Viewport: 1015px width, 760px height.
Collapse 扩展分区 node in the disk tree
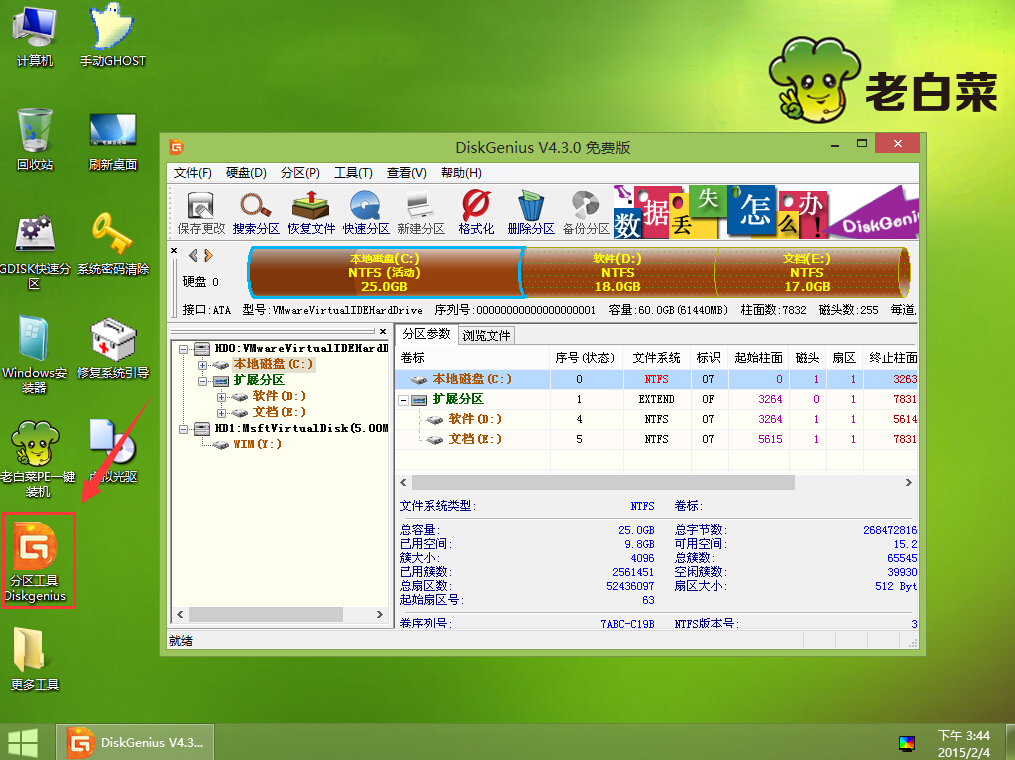click(x=203, y=381)
